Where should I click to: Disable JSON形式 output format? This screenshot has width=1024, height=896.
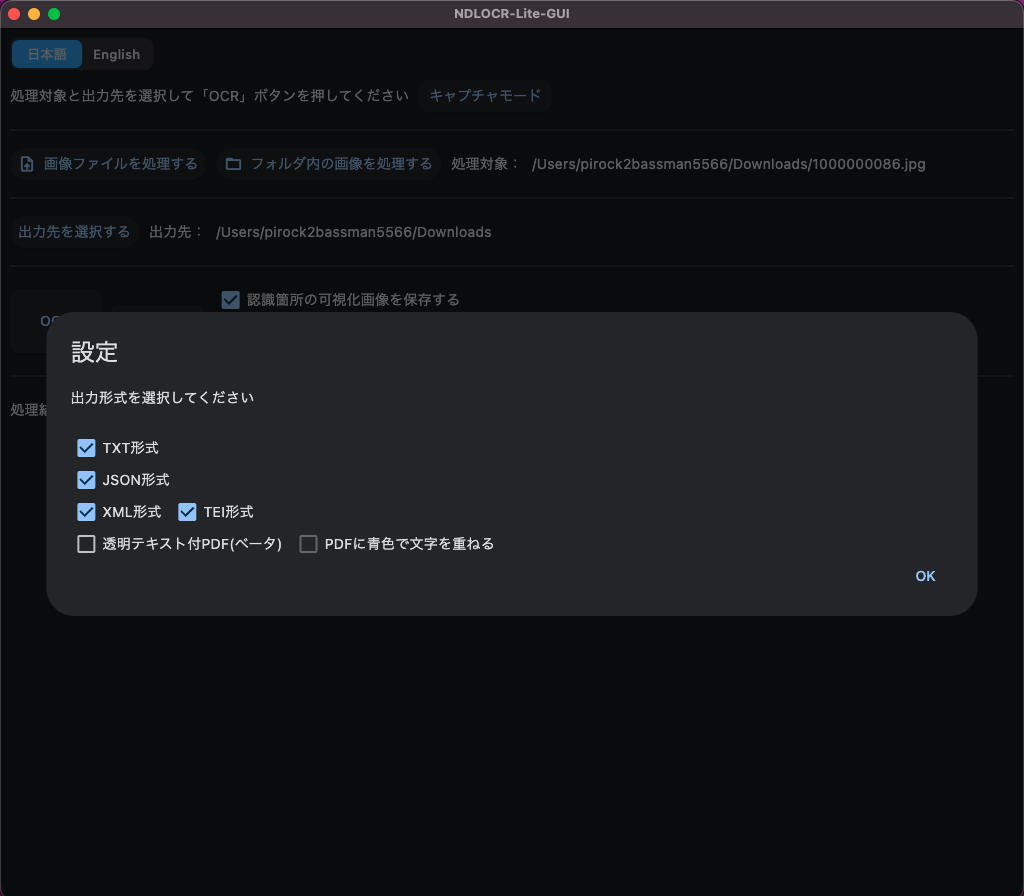[x=87, y=480]
